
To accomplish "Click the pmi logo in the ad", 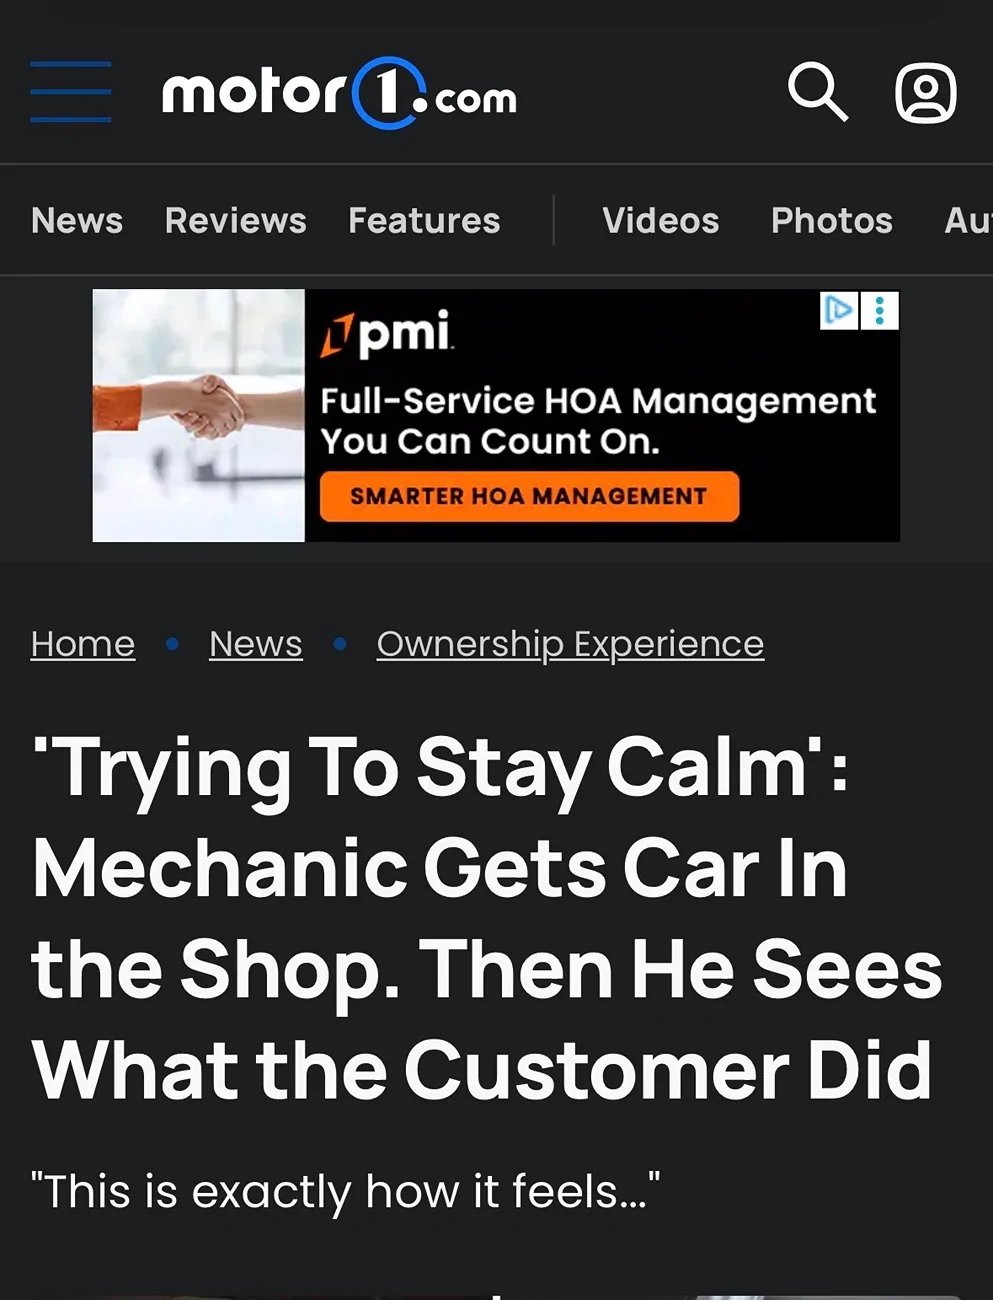I will (386, 334).
